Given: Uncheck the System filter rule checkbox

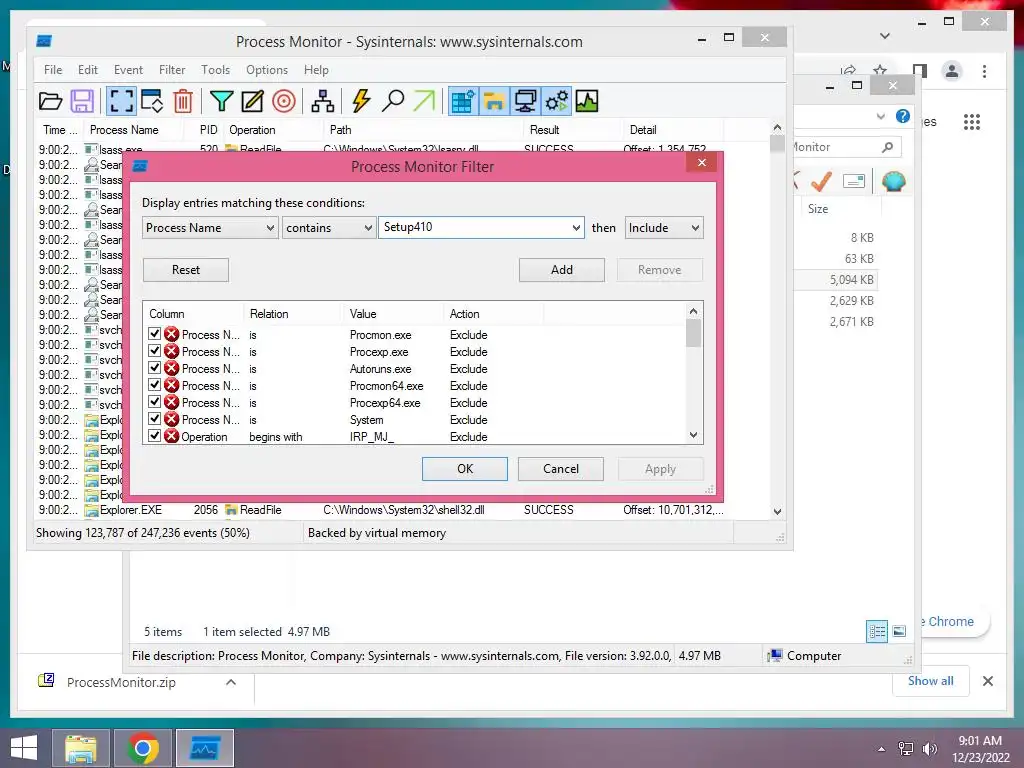Looking at the screenshot, I should (155, 419).
